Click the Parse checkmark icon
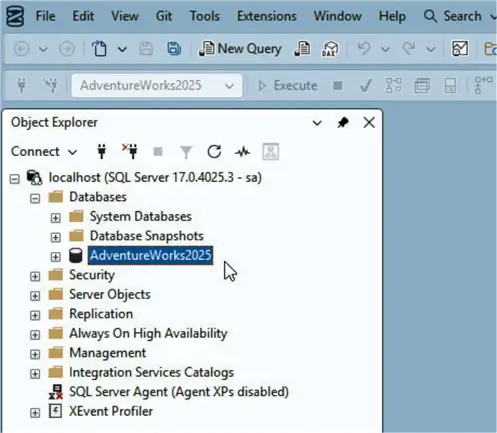Screen dimensions: 497x433 366,86
